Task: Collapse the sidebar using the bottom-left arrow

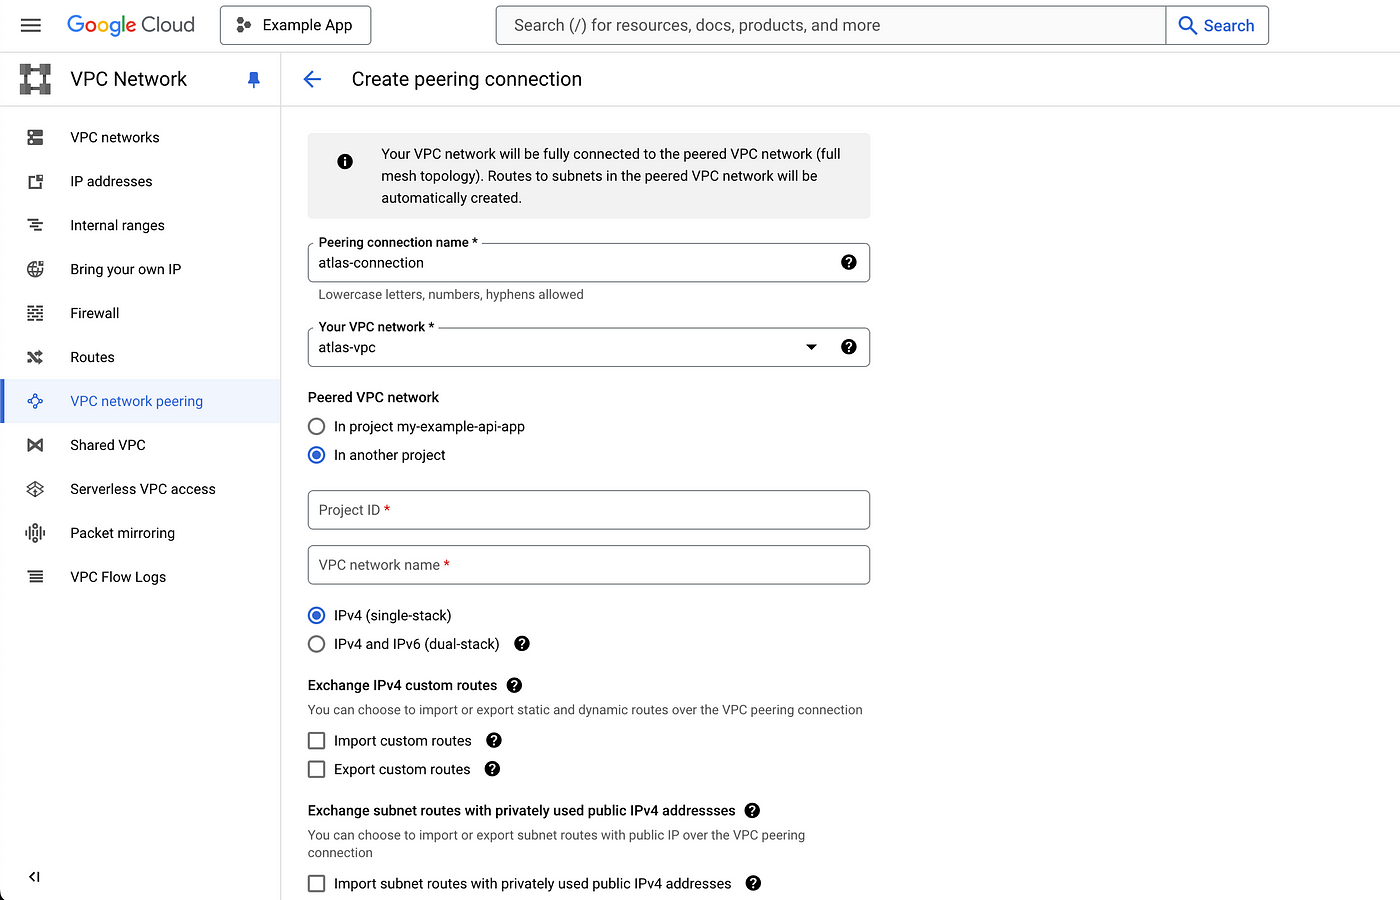Action: pos(34,877)
